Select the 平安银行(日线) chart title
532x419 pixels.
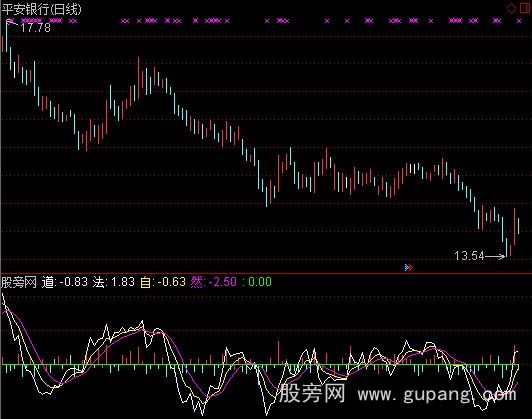click(42, 9)
